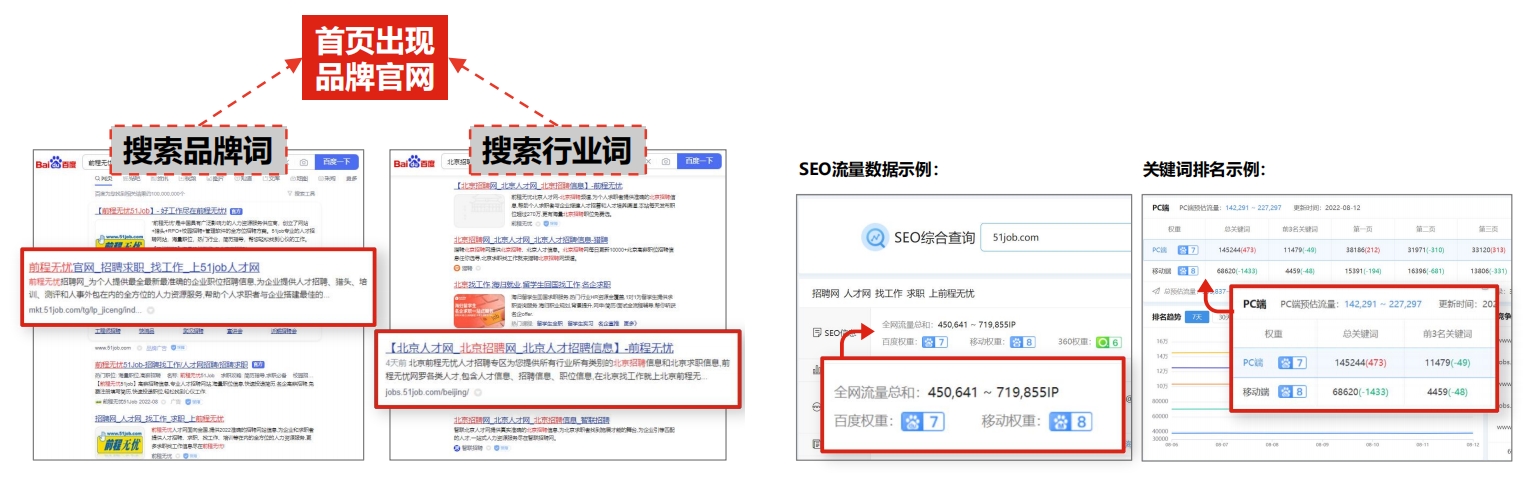Open the highlighted 前程无忧官网_招聘求职_找工作 result link
The image size is (1540, 481).
144,268
